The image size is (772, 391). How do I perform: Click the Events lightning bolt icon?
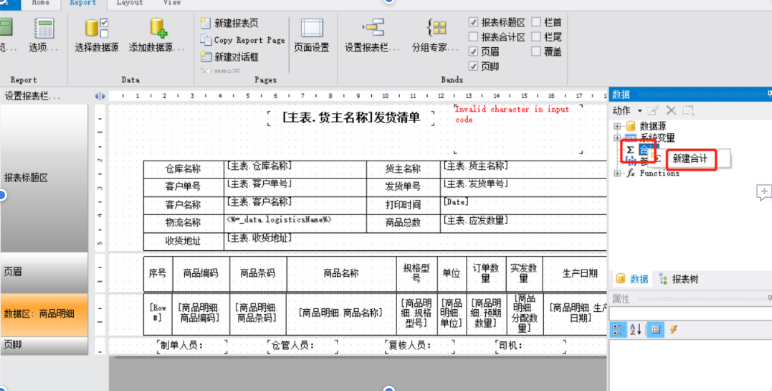point(674,329)
